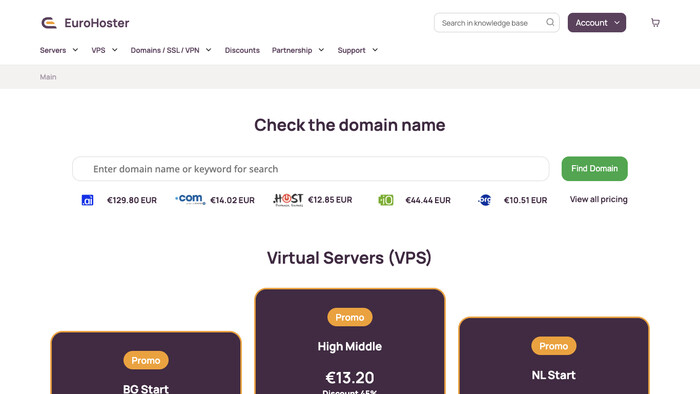Click the Promo badge on NL Start
This screenshot has height=394, width=700.
point(554,346)
